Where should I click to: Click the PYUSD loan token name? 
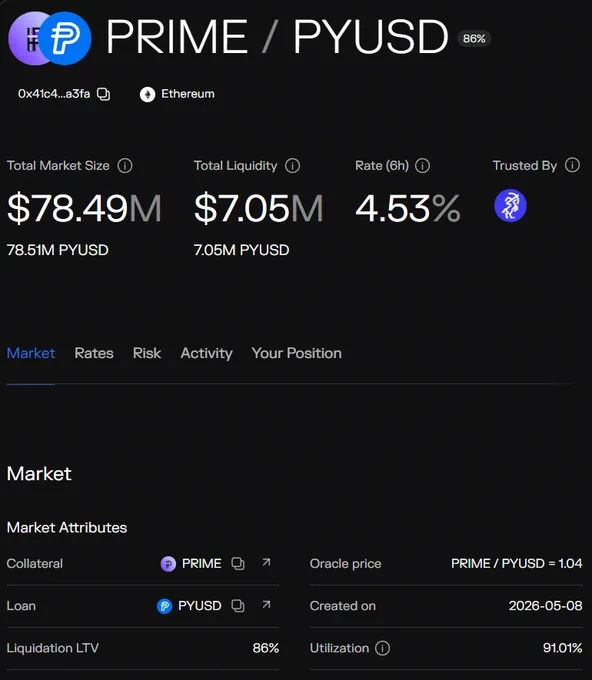pos(200,605)
